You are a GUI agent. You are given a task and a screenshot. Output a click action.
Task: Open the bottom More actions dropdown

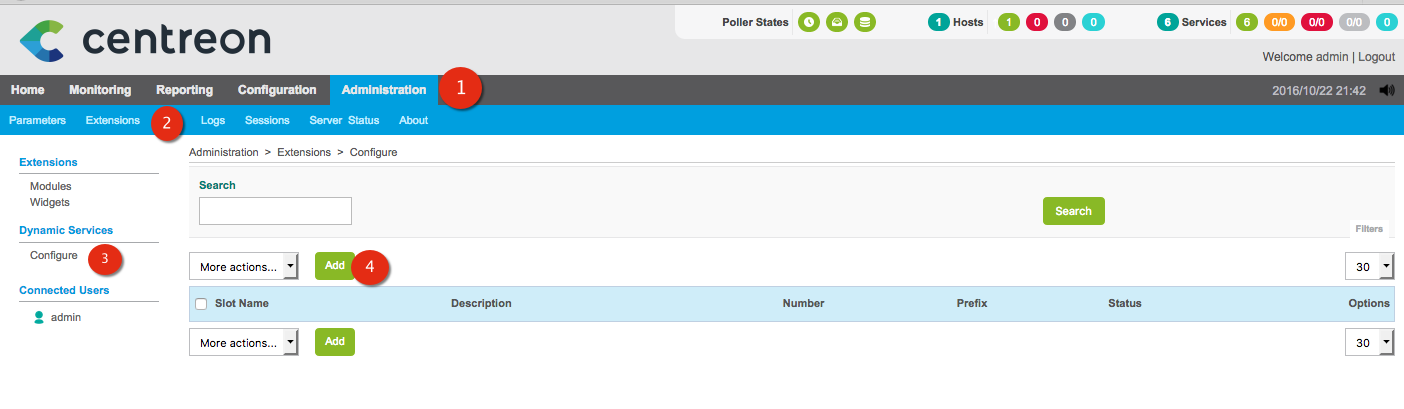click(x=244, y=343)
